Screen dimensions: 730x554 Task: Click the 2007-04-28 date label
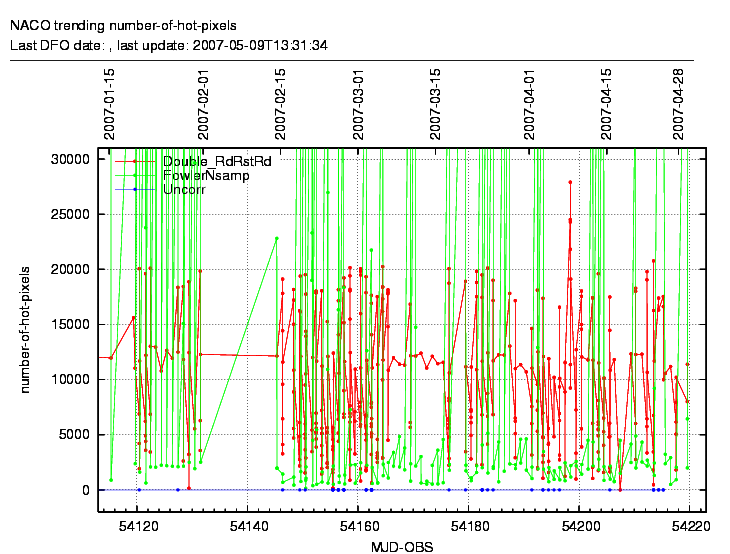(x=678, y=103)
